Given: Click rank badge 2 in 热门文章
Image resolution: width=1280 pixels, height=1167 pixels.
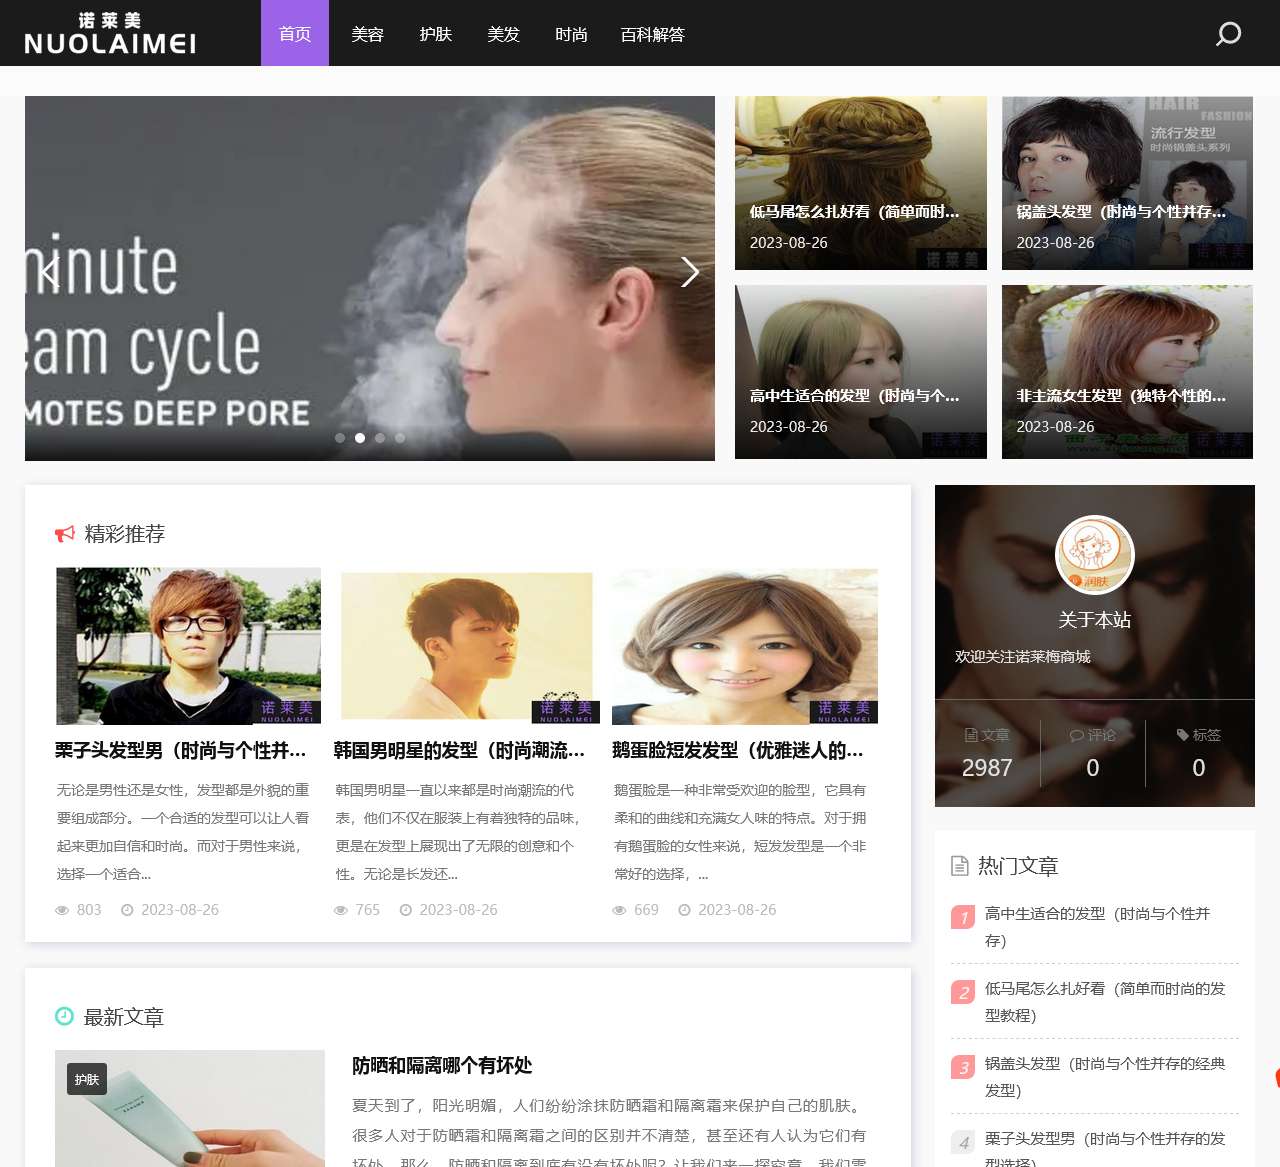Looking at the screenshot, I should (963, 992).
